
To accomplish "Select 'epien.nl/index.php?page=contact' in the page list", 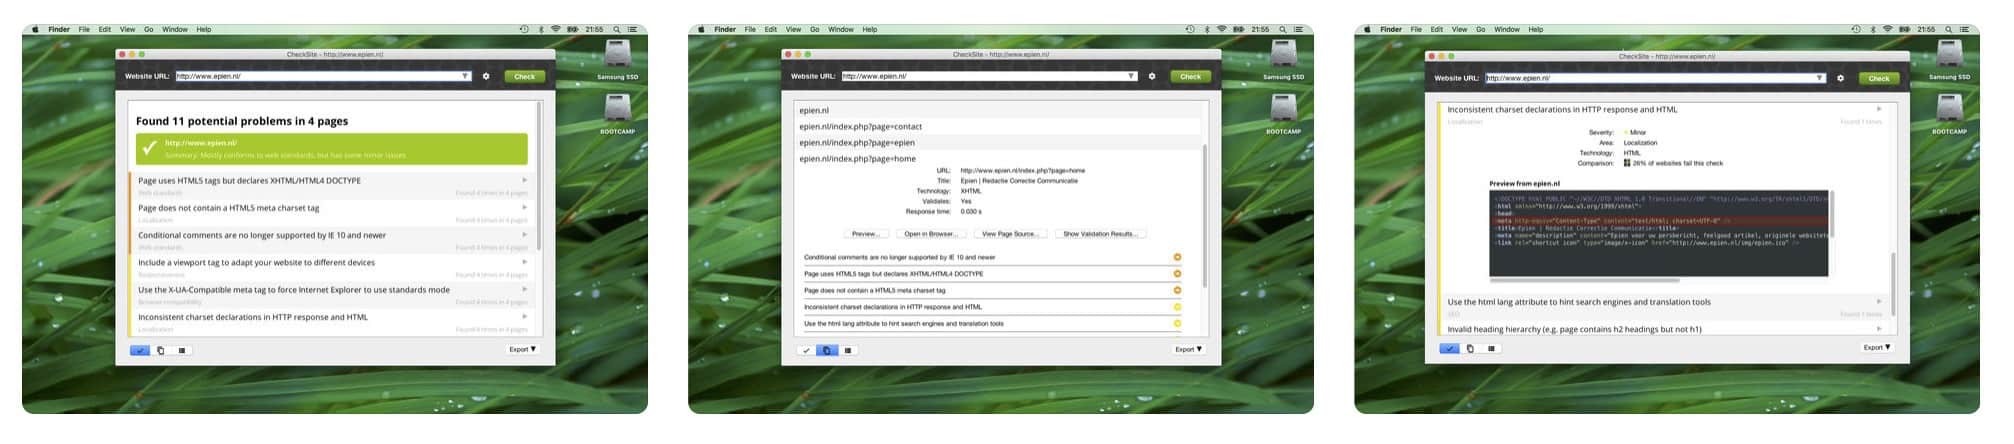I will (x=860, y=127).
